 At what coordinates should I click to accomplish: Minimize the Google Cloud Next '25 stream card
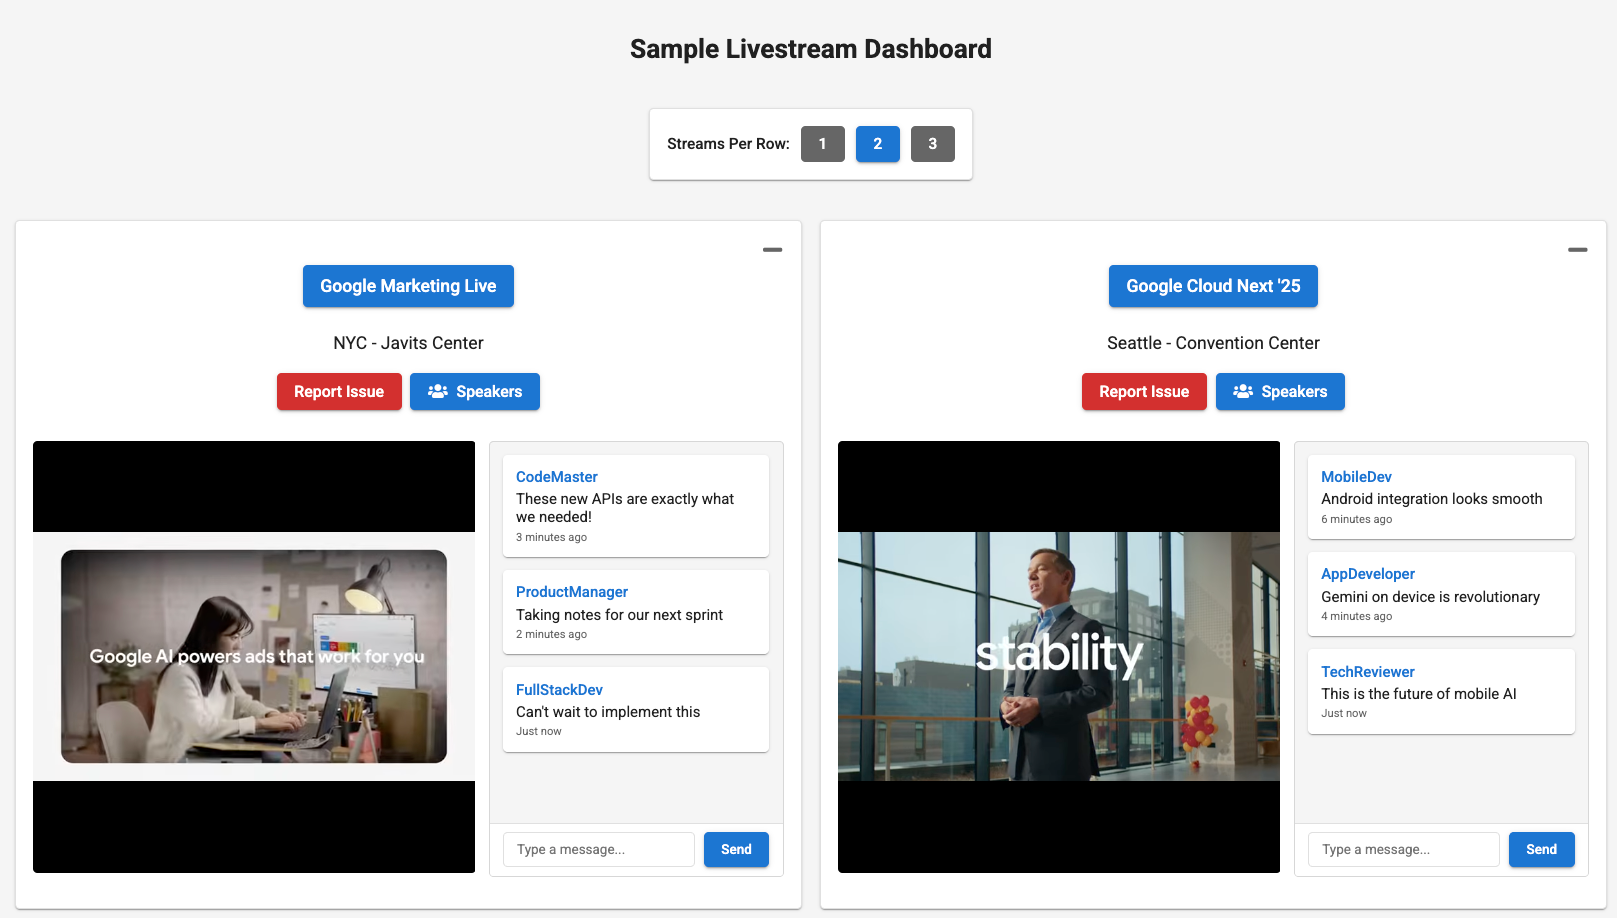[x=1577, y=250]
